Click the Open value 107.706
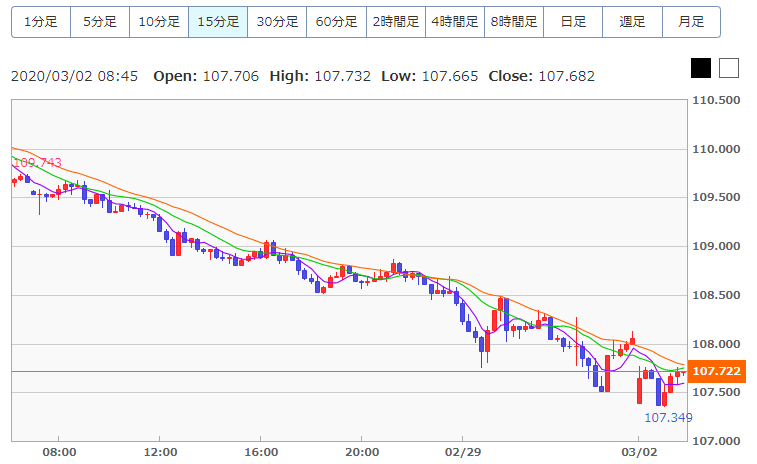This screenshot has height=464, width=757. click(x=231, y=76)
